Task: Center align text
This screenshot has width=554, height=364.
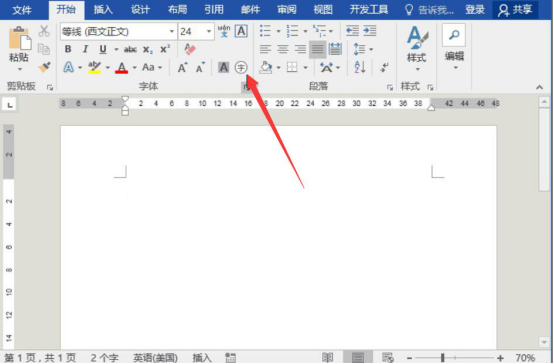Action: point(283,49)
